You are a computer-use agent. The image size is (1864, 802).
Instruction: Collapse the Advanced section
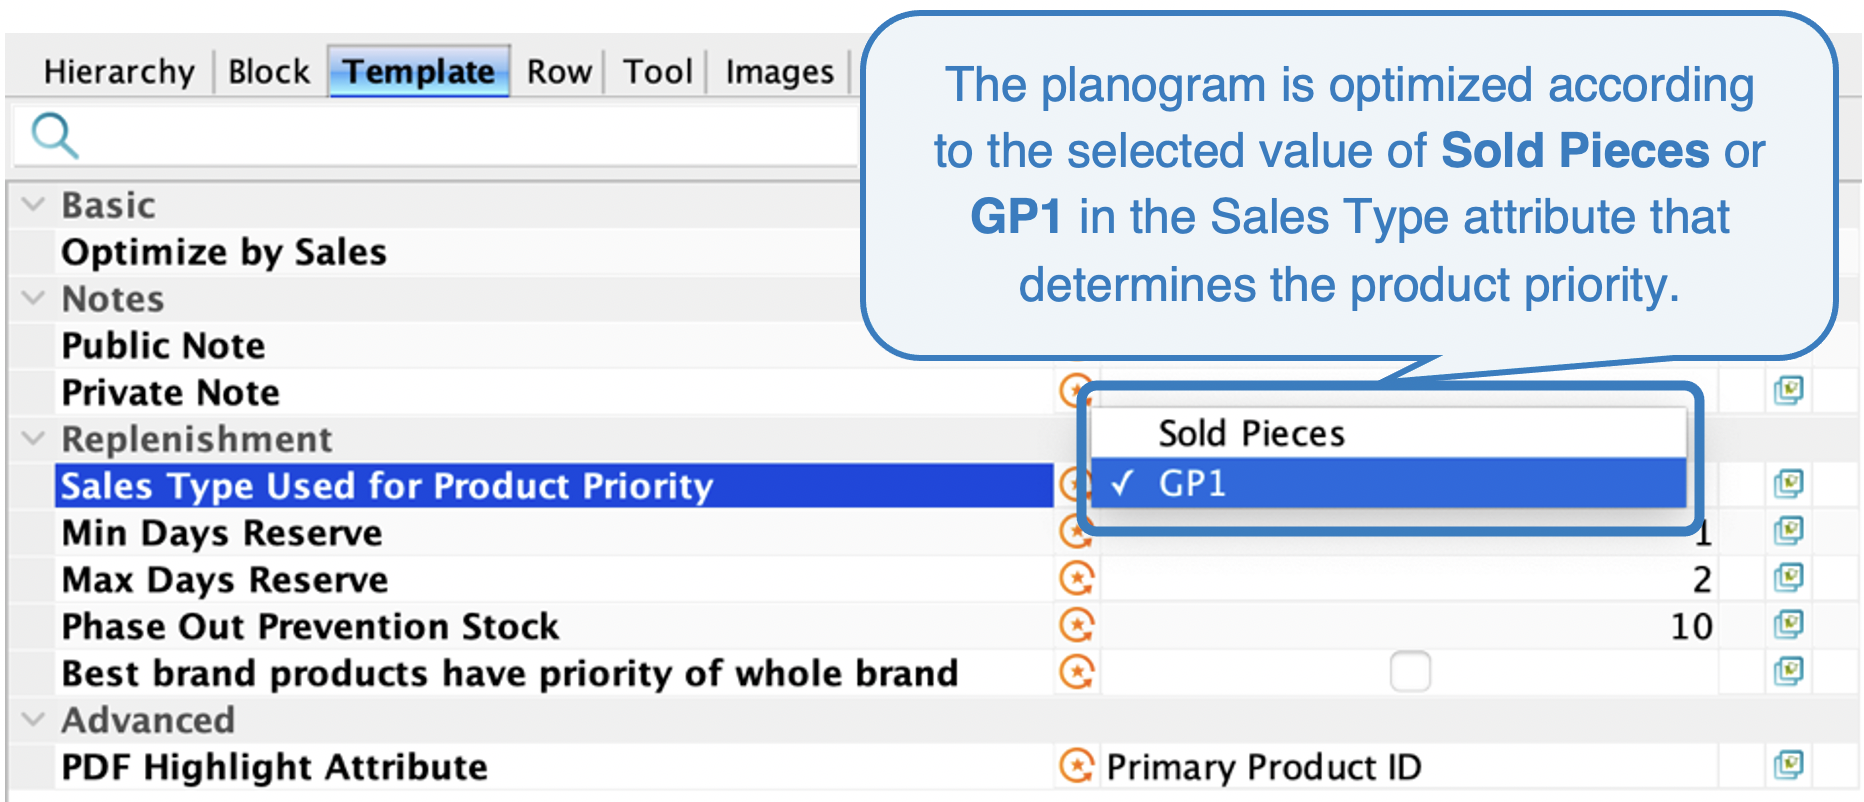pyautogui.click(x=33, y=720)
